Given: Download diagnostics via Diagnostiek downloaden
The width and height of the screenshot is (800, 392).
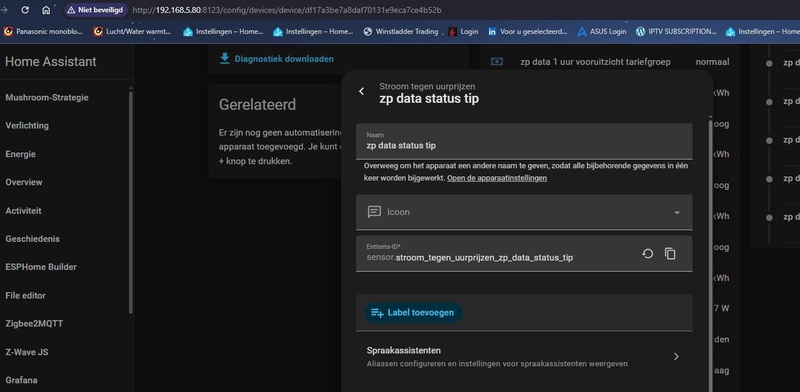Looking at the screenshot, I should pyautogui.click(x=277, y=59).
